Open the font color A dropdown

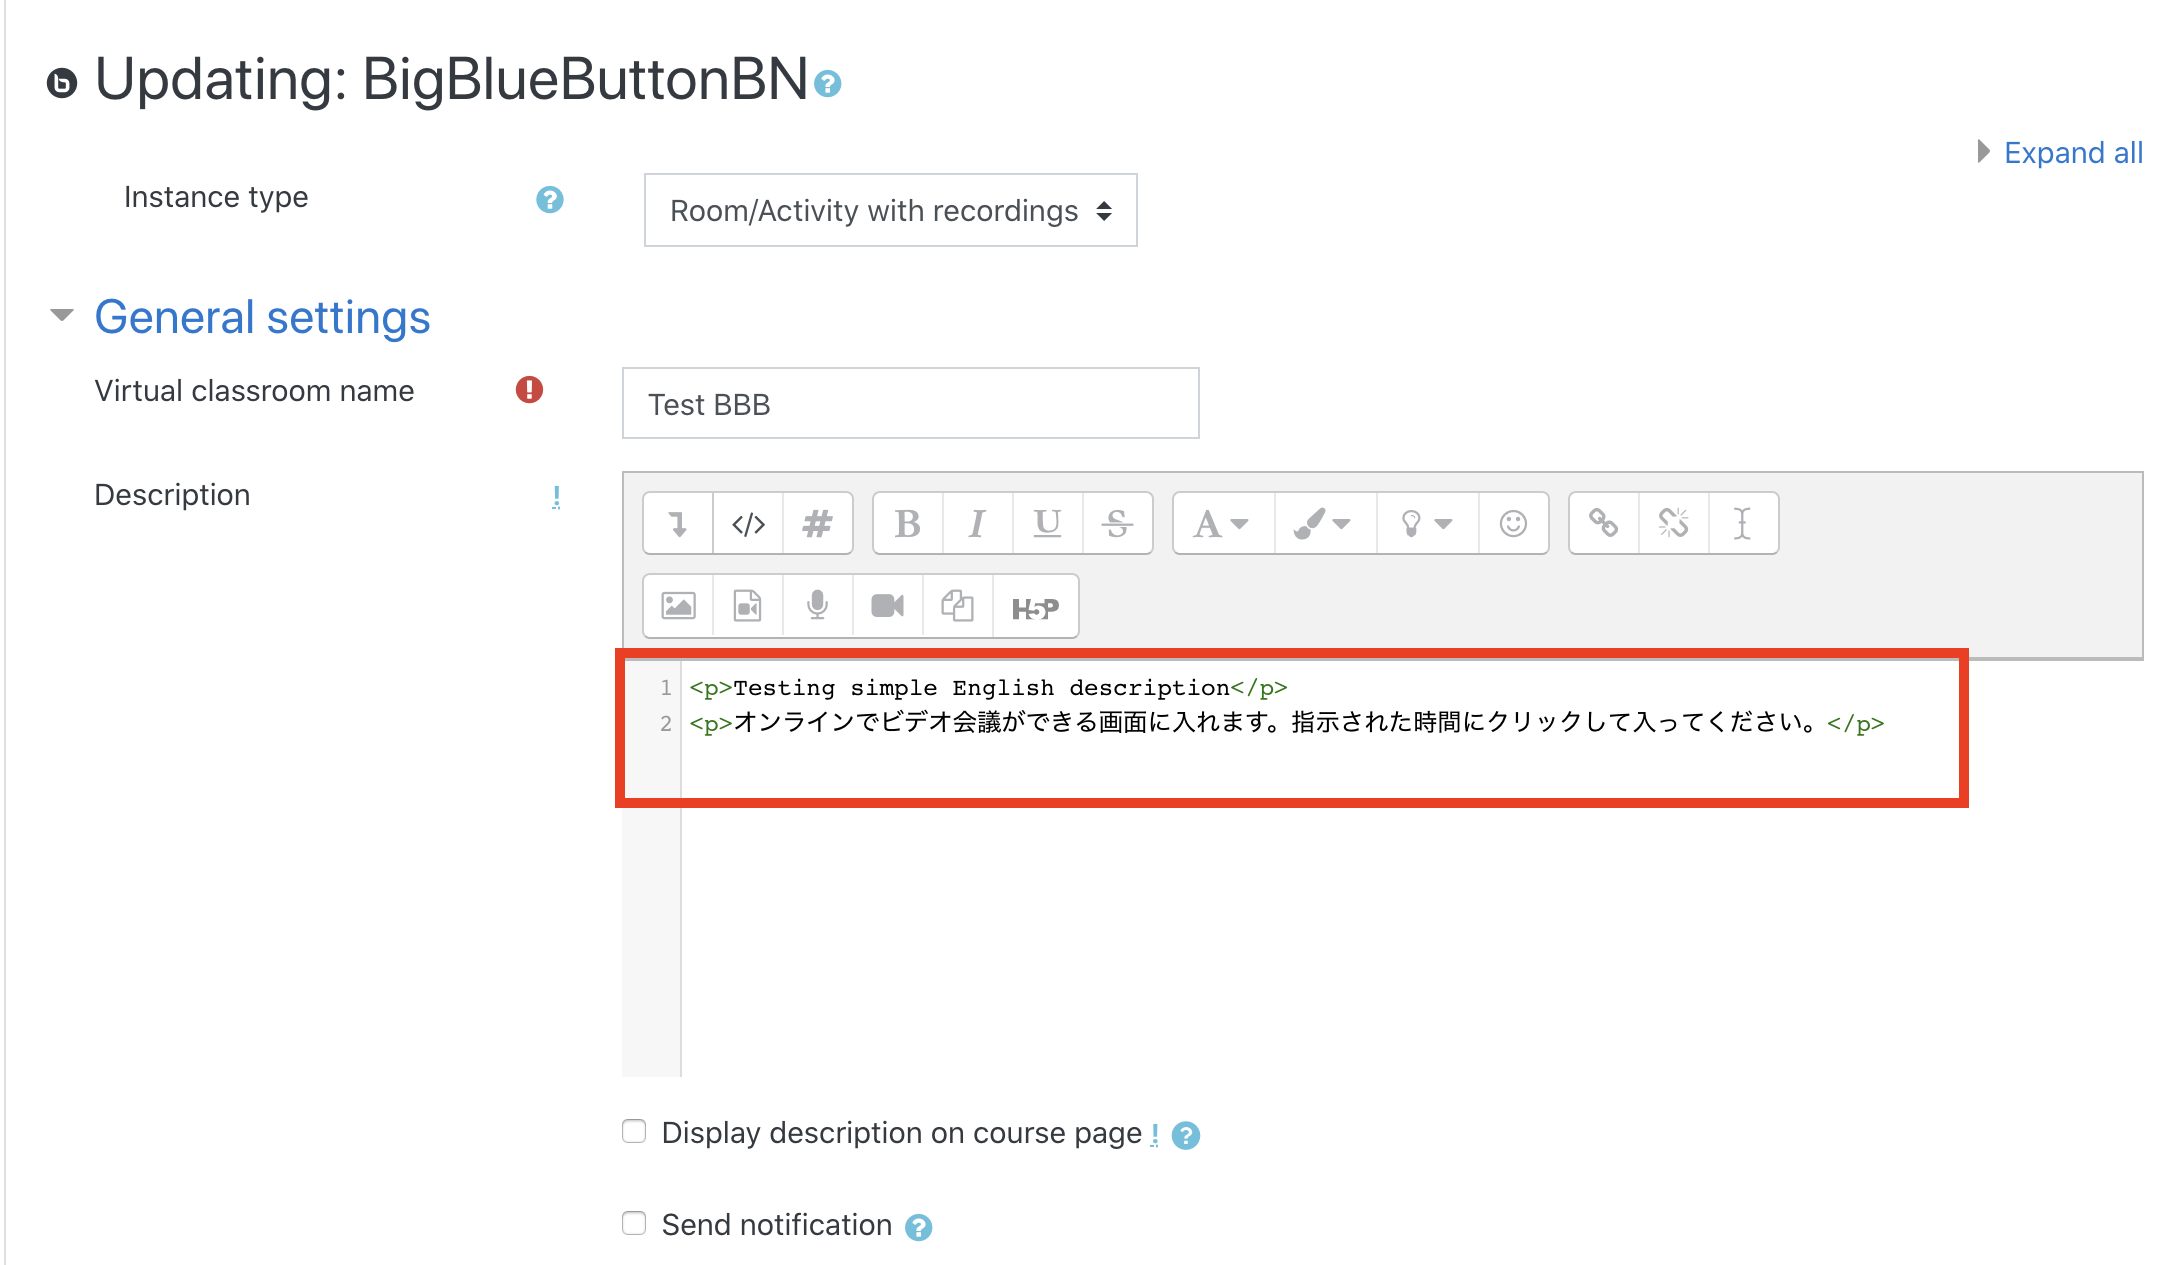(x=1224, y=523)
